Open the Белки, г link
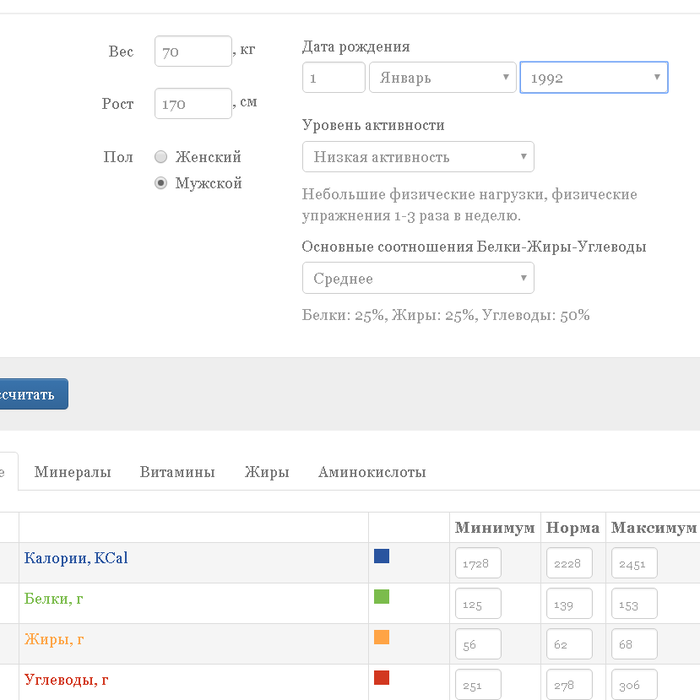The width and height of the screenshot is (700, 700). [54, 598]
